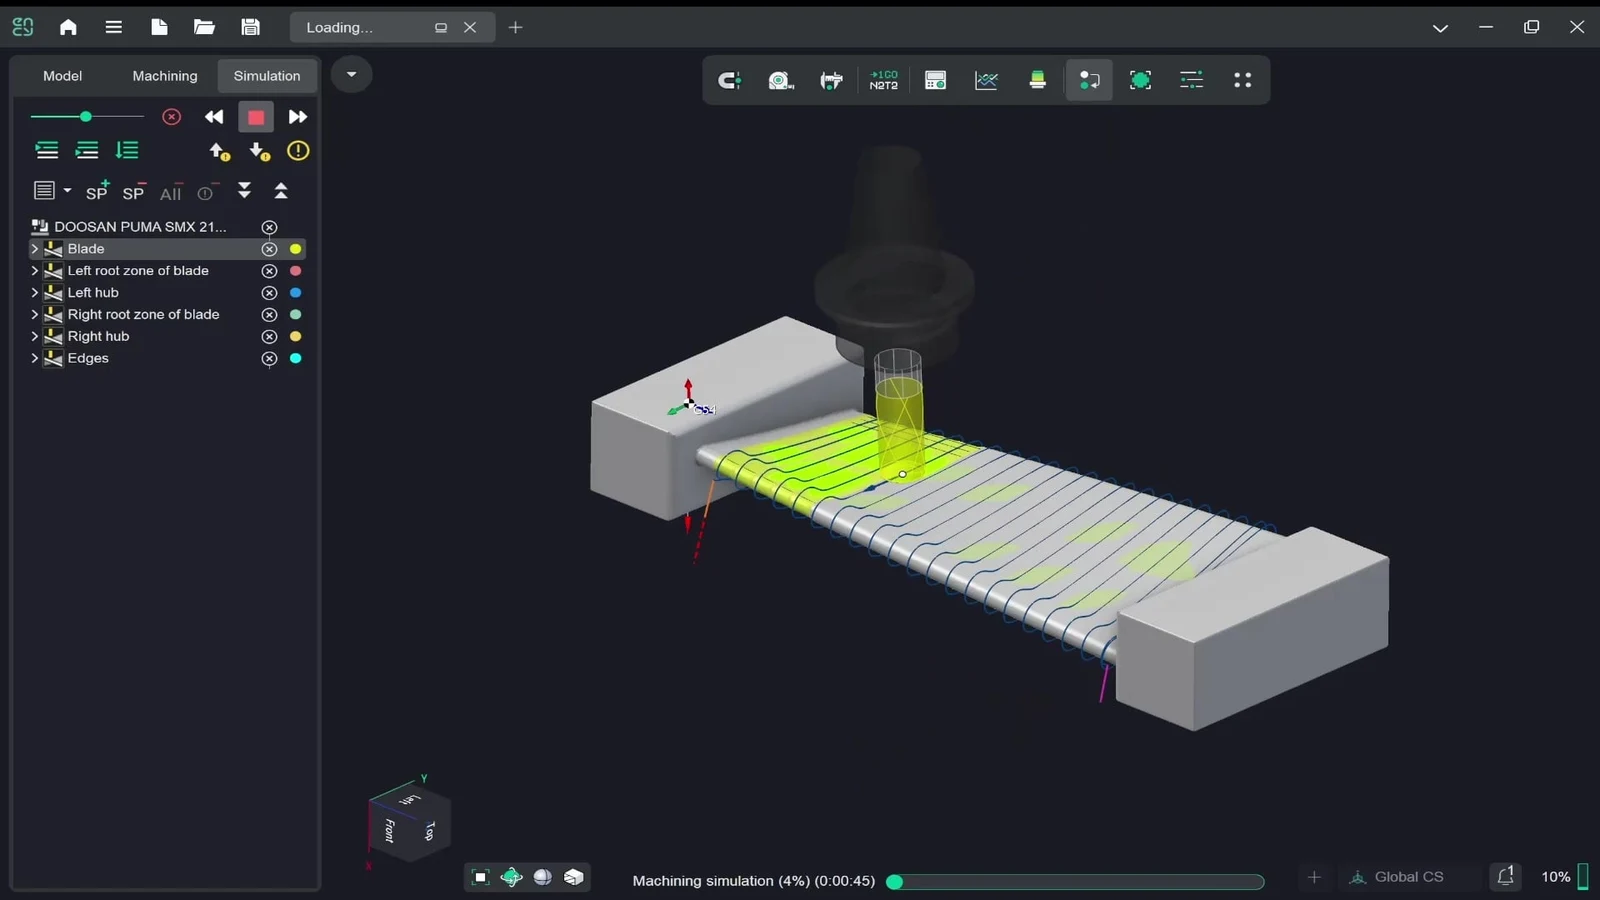Click the SP plus add stop point icon
The width and height of the screenshot is (1600, 900).
97,191
